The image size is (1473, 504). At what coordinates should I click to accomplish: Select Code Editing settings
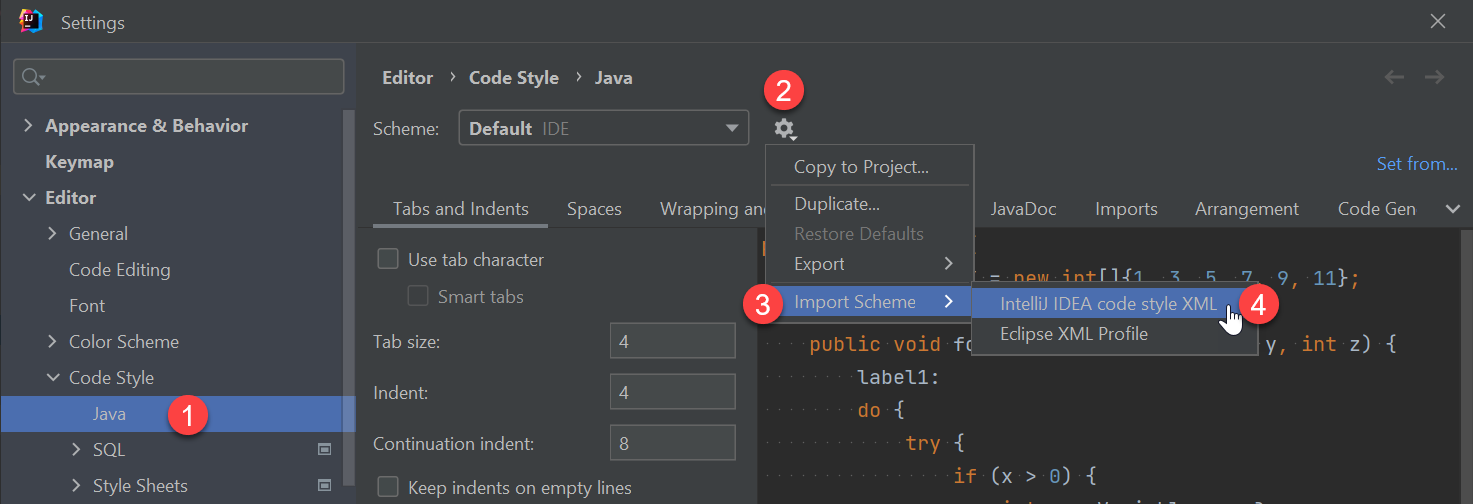pyautogui.click(x=120, y=270)
